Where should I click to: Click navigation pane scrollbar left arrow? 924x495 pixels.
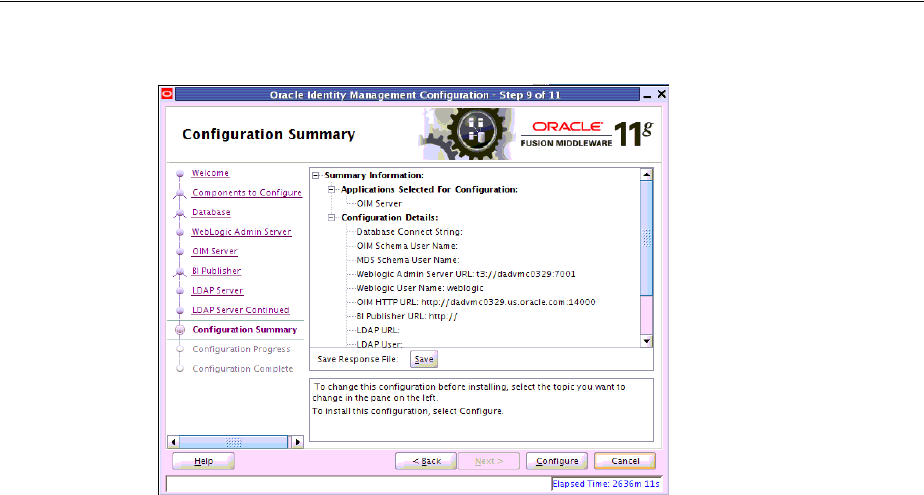click(x=173, y=442)
